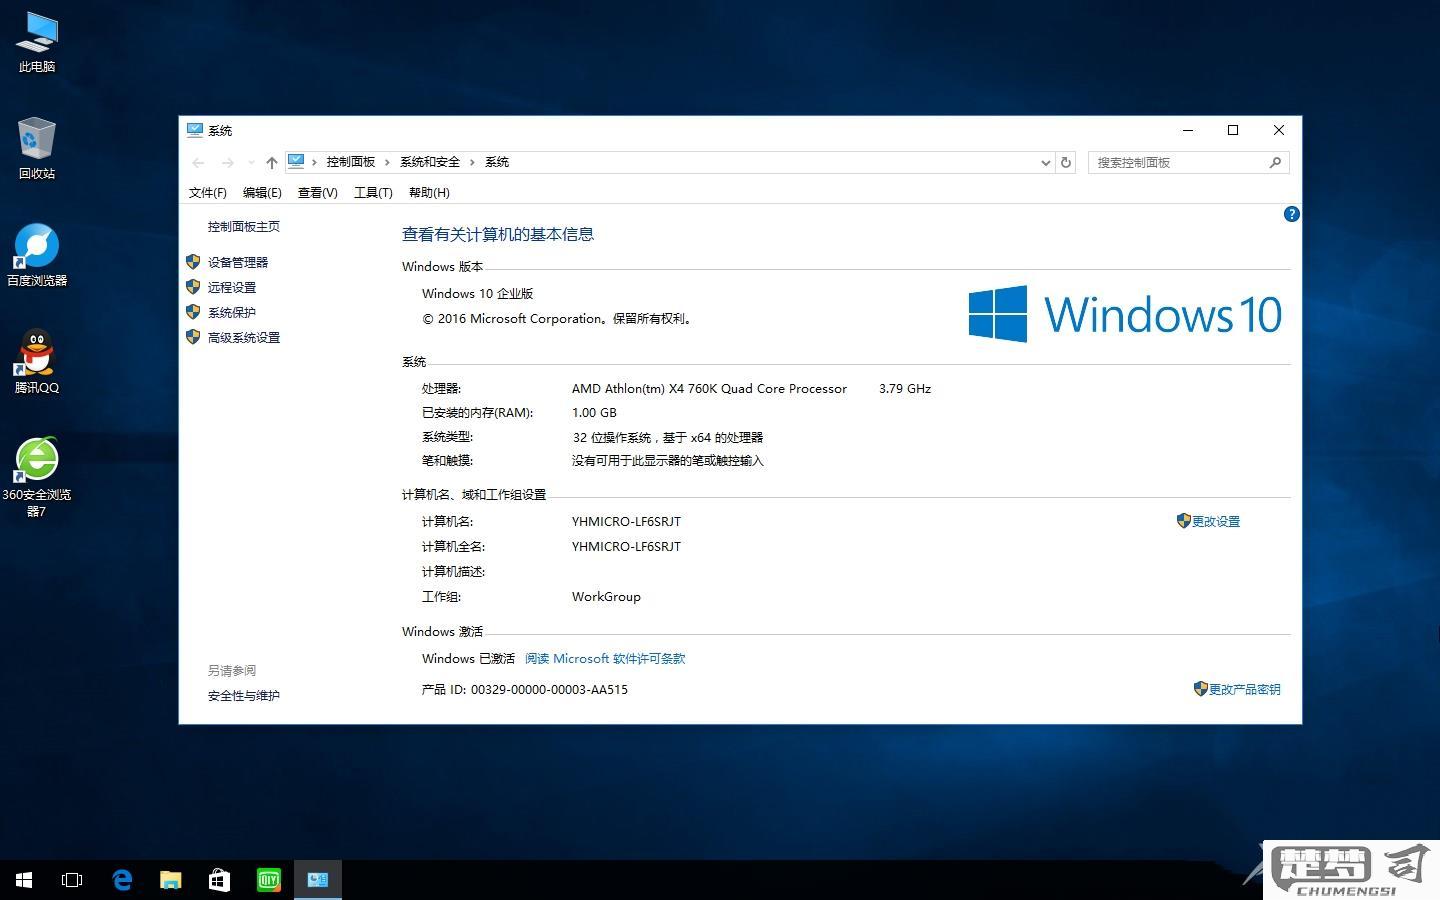Select the 腾讯QQ desktop shortcut
This screenshot has width=1440, height=900.
click(37, 362)
